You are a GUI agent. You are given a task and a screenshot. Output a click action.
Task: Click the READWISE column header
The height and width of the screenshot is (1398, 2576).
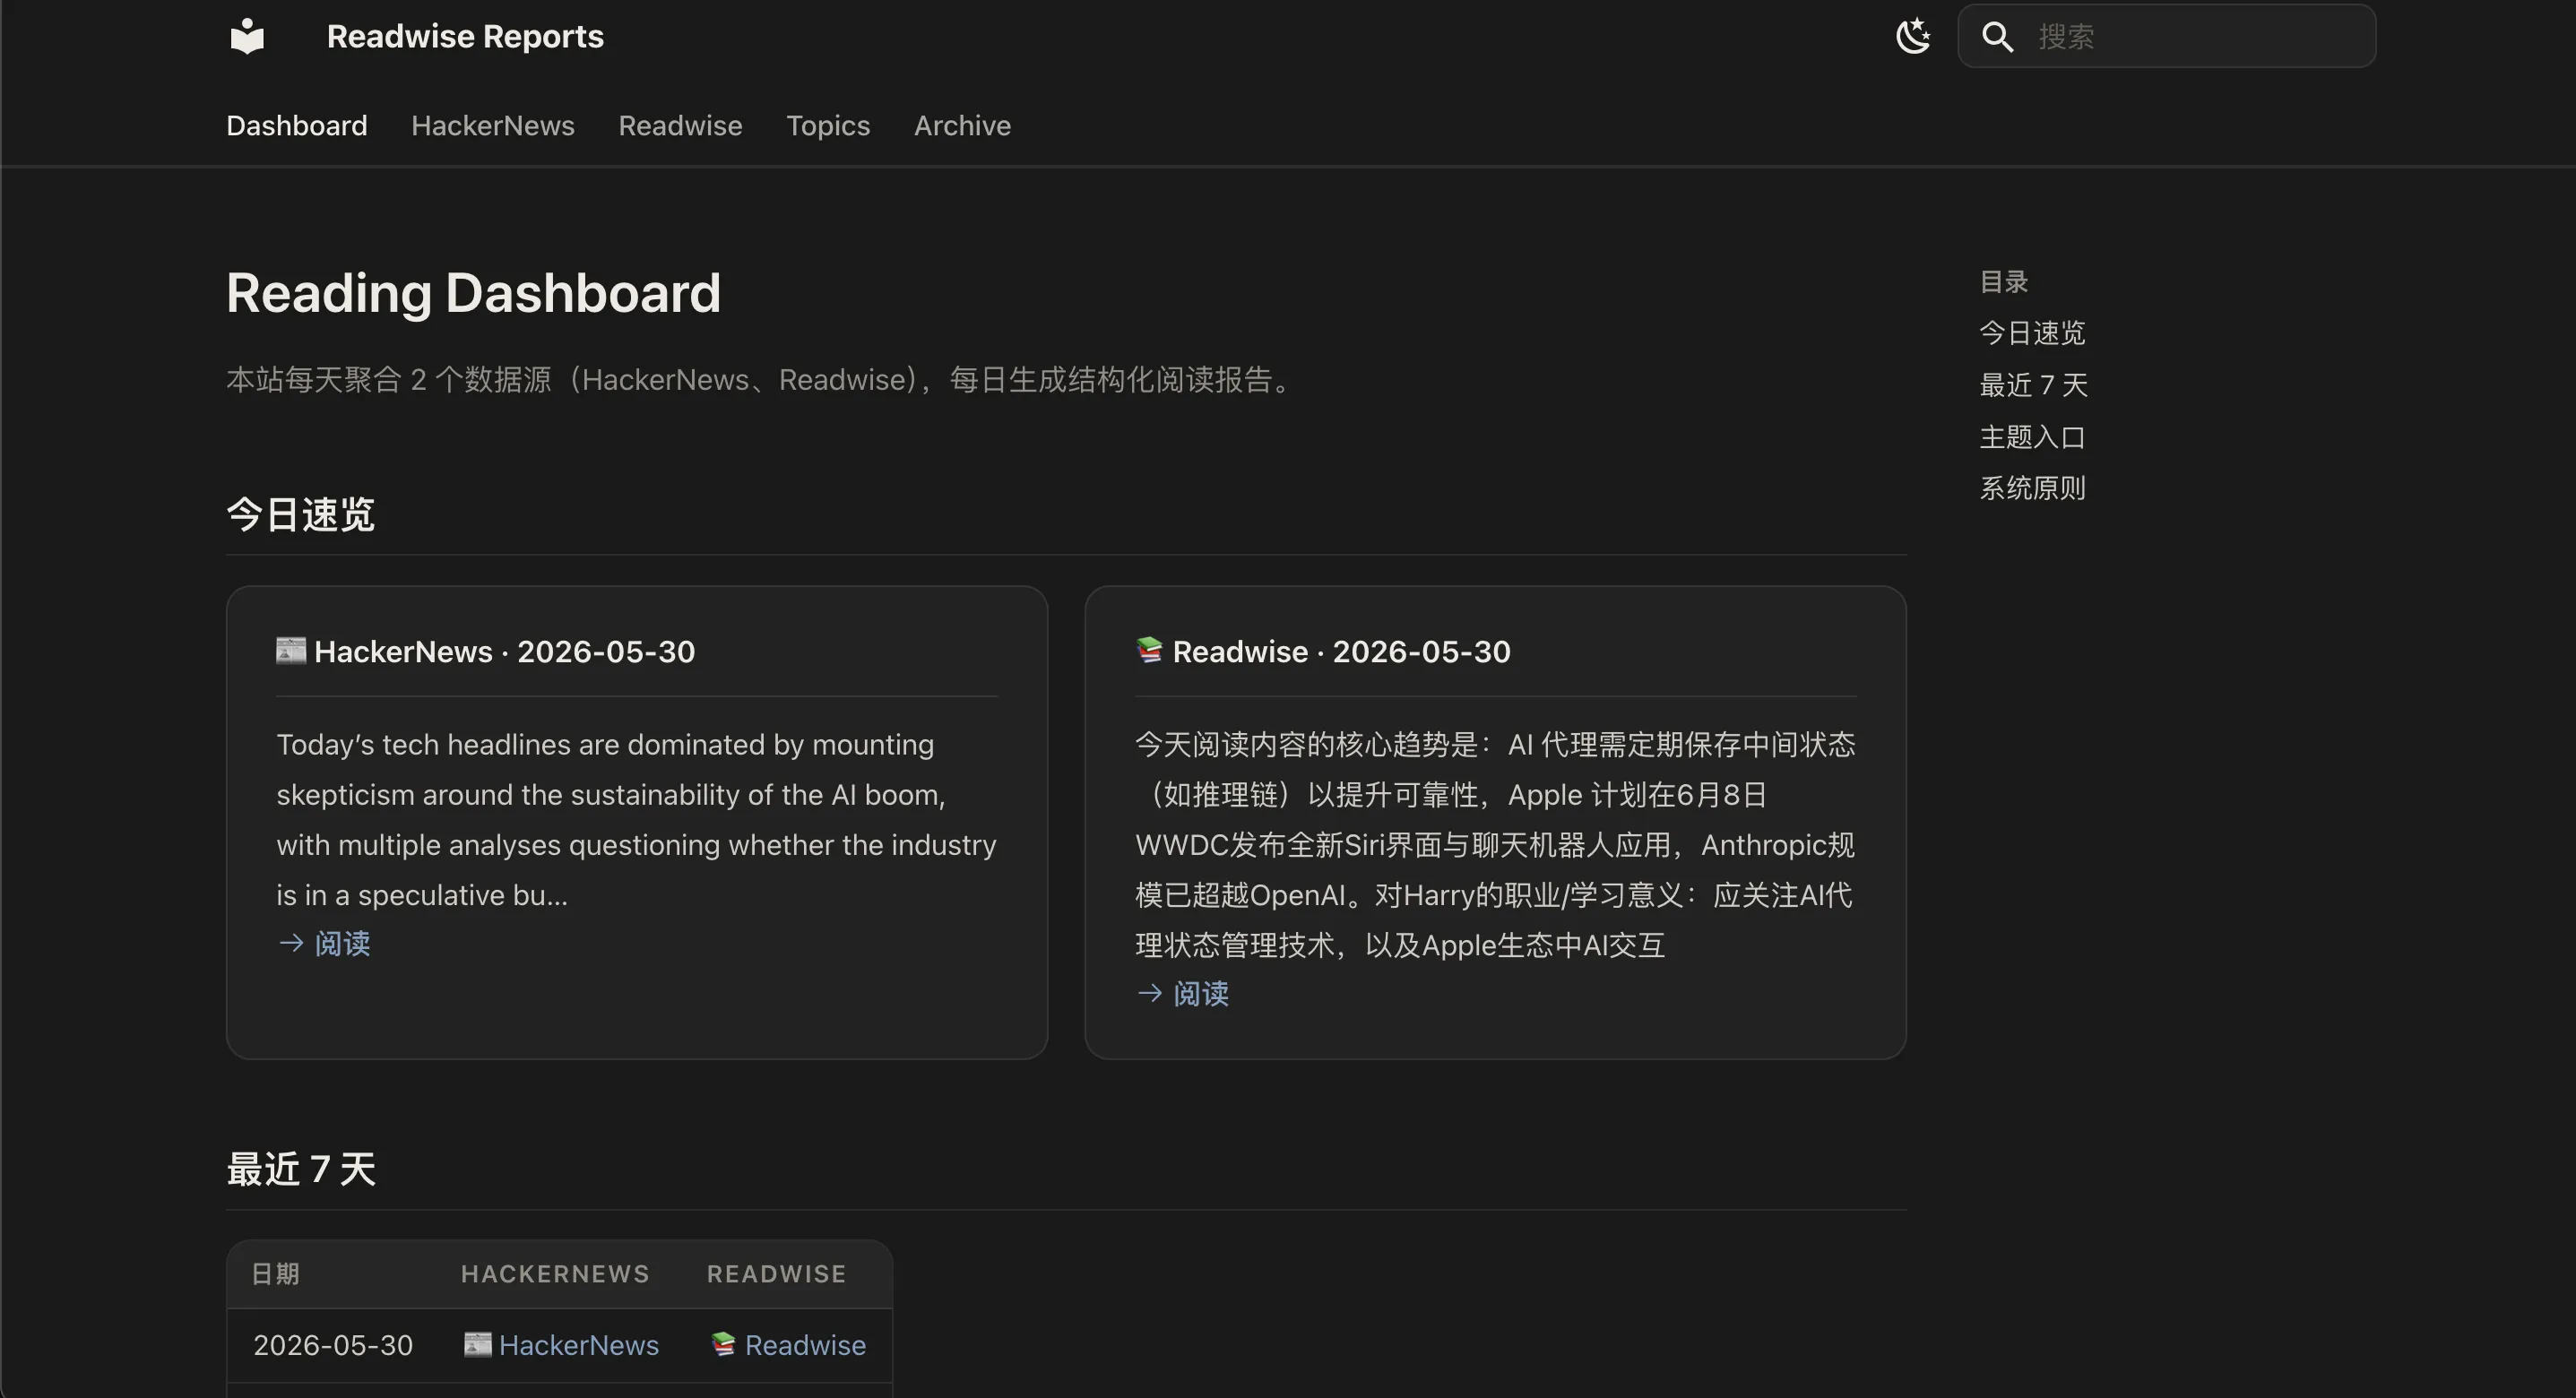click(776, 1274)
